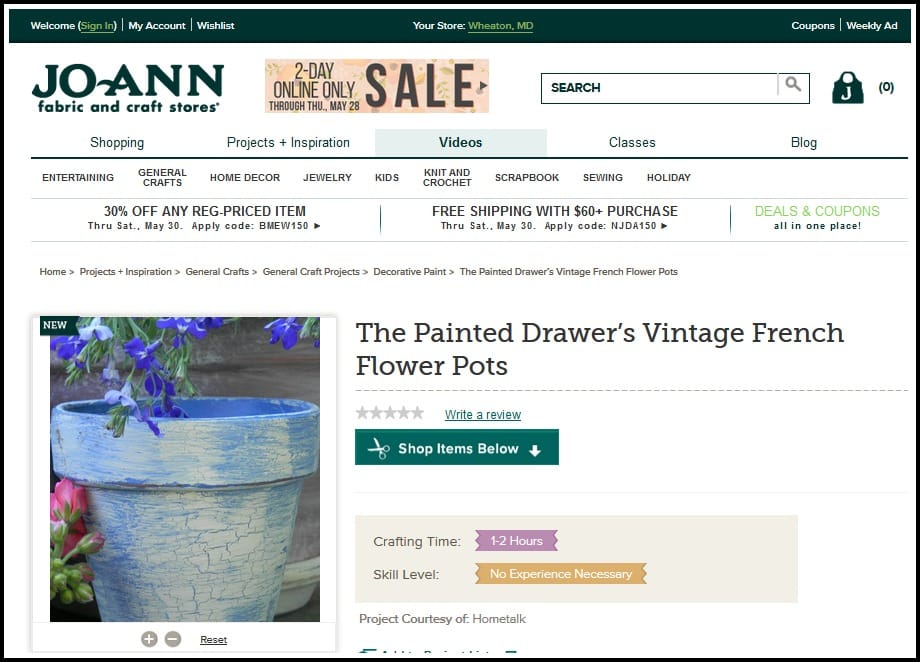The image size is (920, 662).
Task: Select Knit and Crochet category
Action: pos(447,177)
